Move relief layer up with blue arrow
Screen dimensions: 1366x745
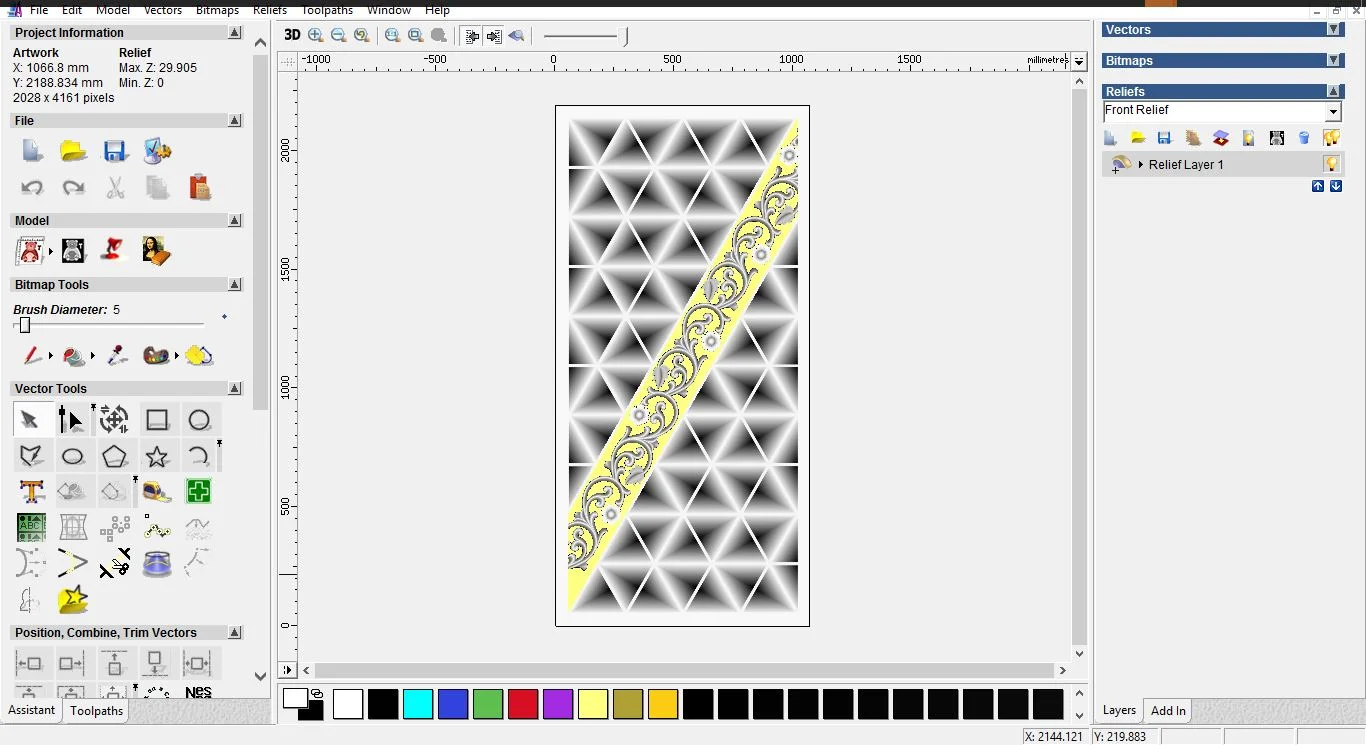[x=1317, y=187]
